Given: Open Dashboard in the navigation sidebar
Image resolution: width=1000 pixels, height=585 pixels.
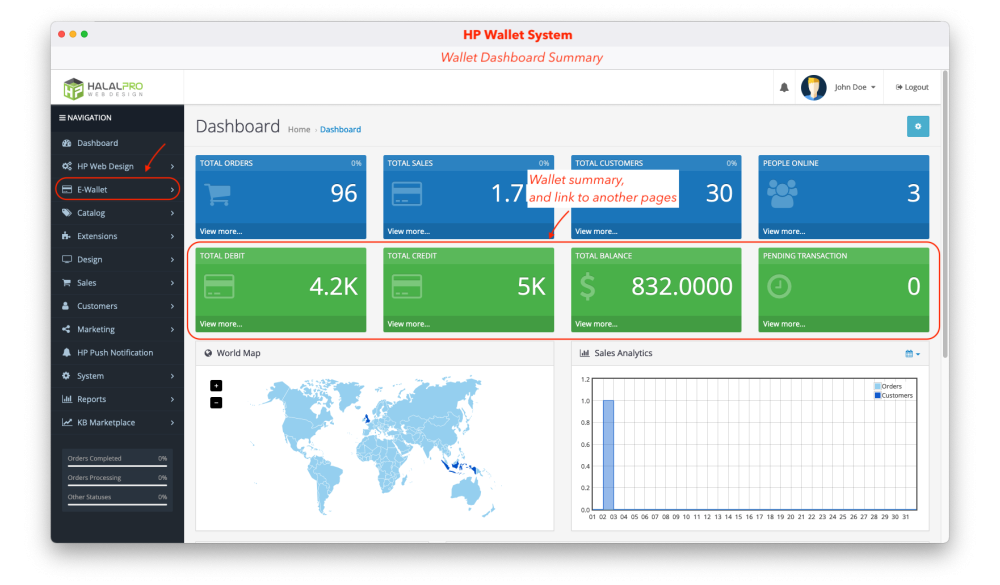Looking at the screenshot, I should [x=97, y=143].
